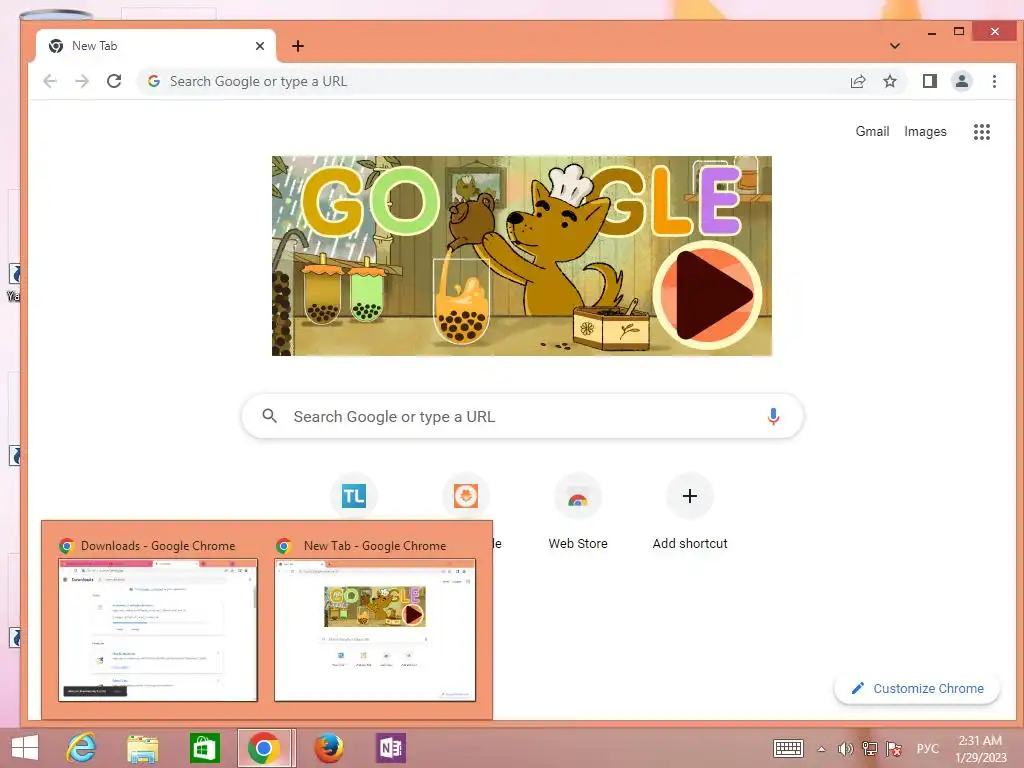Open the Images link

(925, 131)
